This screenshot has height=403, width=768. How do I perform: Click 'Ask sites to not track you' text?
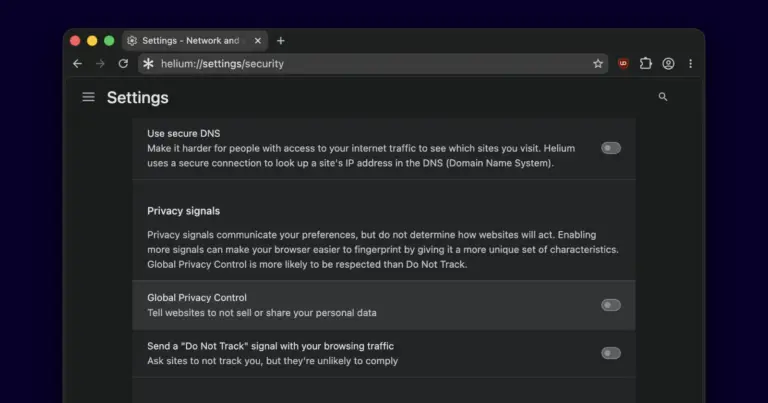pyautogui.click(x=272, y=361)
